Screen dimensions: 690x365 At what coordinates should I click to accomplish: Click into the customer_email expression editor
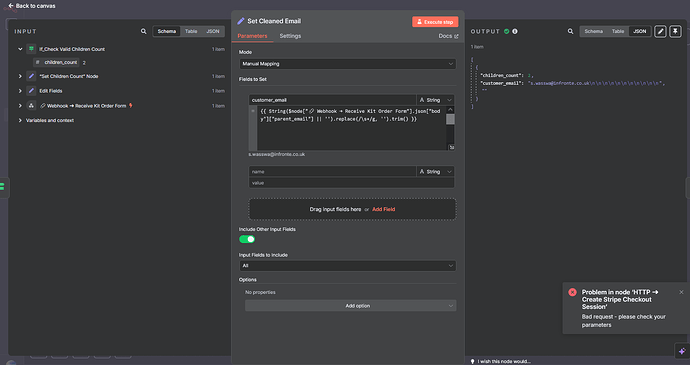352,128
